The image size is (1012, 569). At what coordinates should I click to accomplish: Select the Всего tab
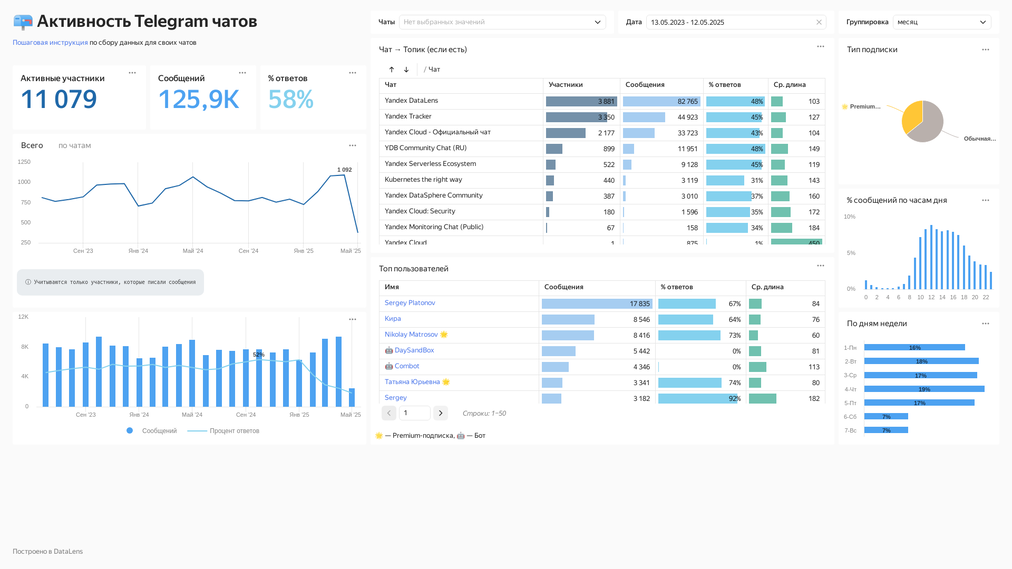pos(32,146)
